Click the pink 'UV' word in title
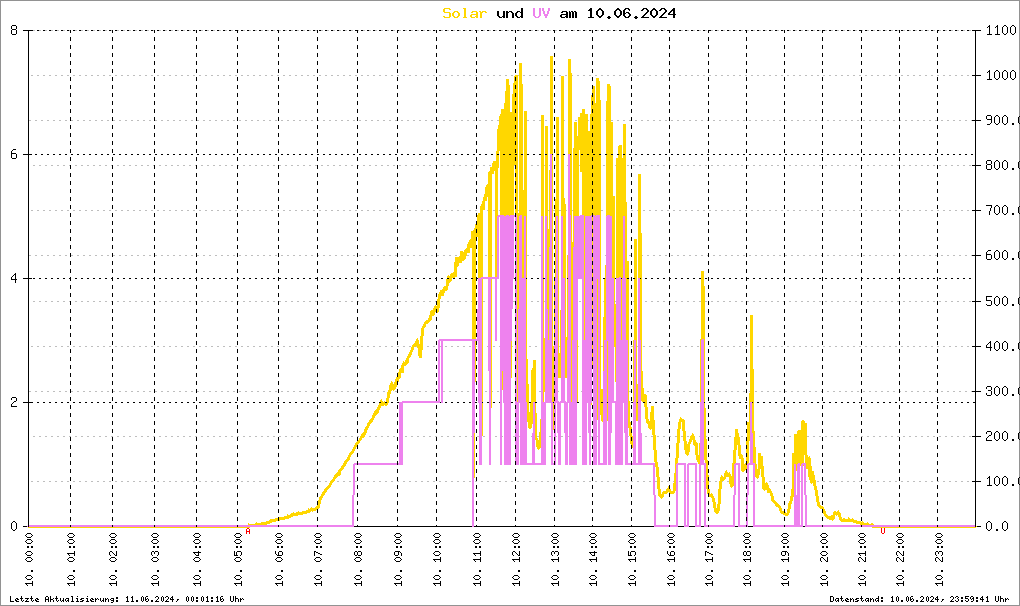This screenshot has width=1020, height=606. [x=541, y=14]
